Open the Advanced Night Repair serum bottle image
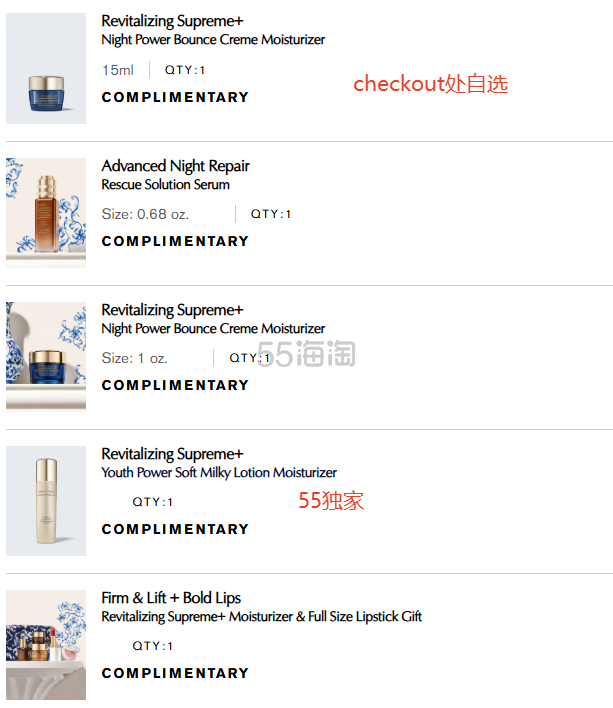This screenshot has height=708, width=613. pyautogui.click(x=46, y=213)
